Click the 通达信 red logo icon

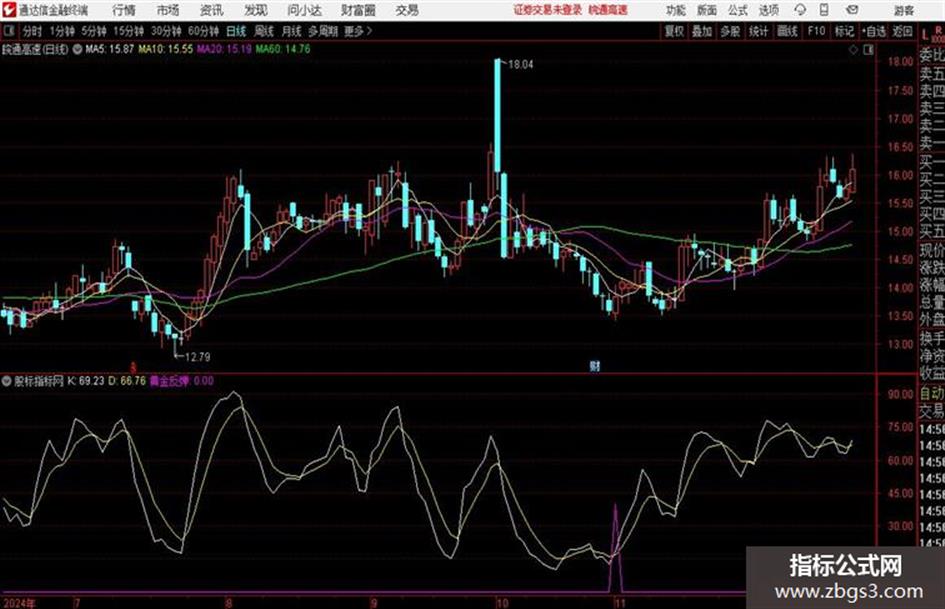pos(8,10)
